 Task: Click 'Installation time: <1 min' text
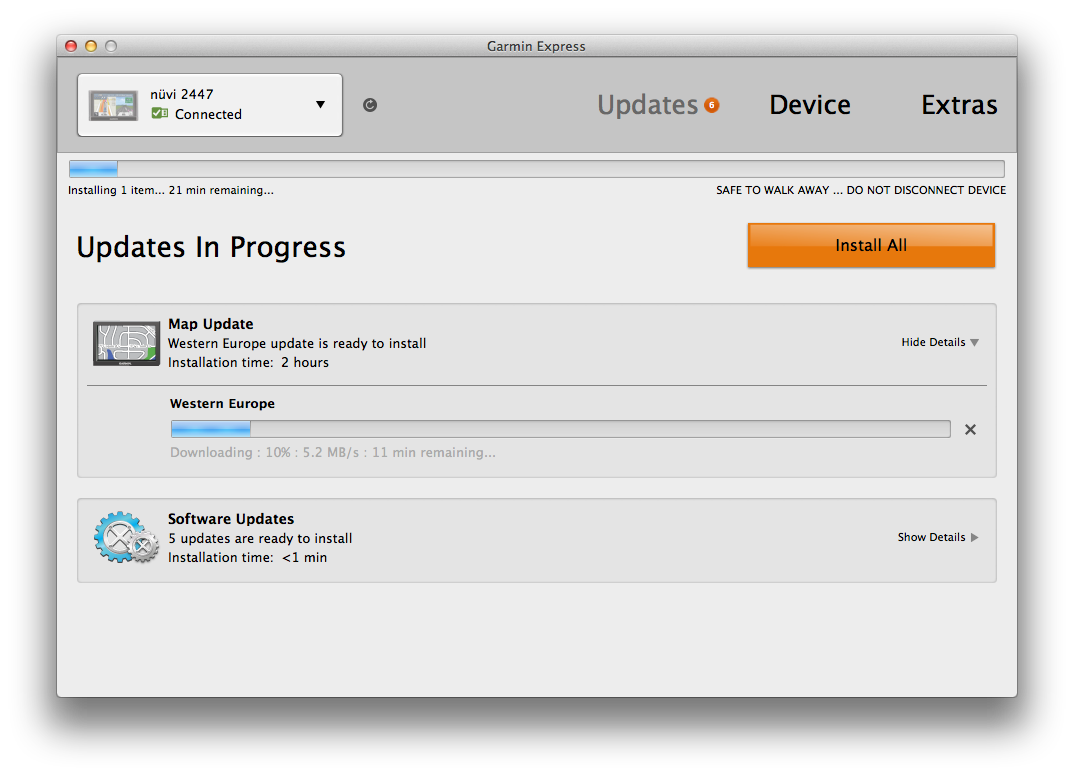(x=247, y=558)
